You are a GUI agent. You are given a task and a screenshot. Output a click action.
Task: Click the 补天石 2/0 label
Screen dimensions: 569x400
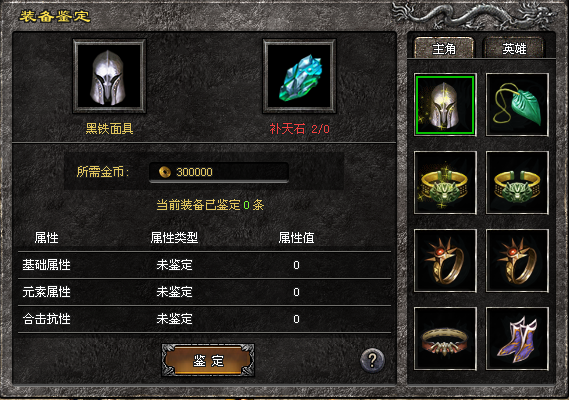[x=299, y=129]
